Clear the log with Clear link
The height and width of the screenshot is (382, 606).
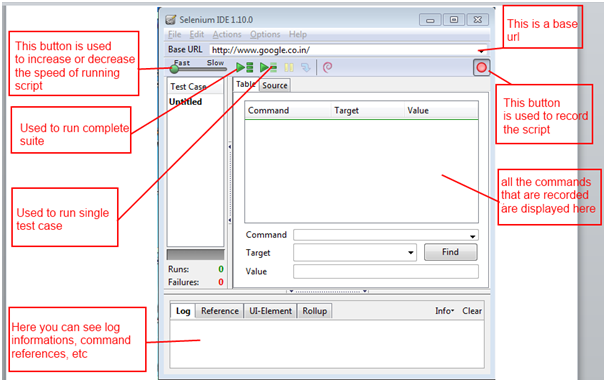pyautogui.click(x=472, y=311)
